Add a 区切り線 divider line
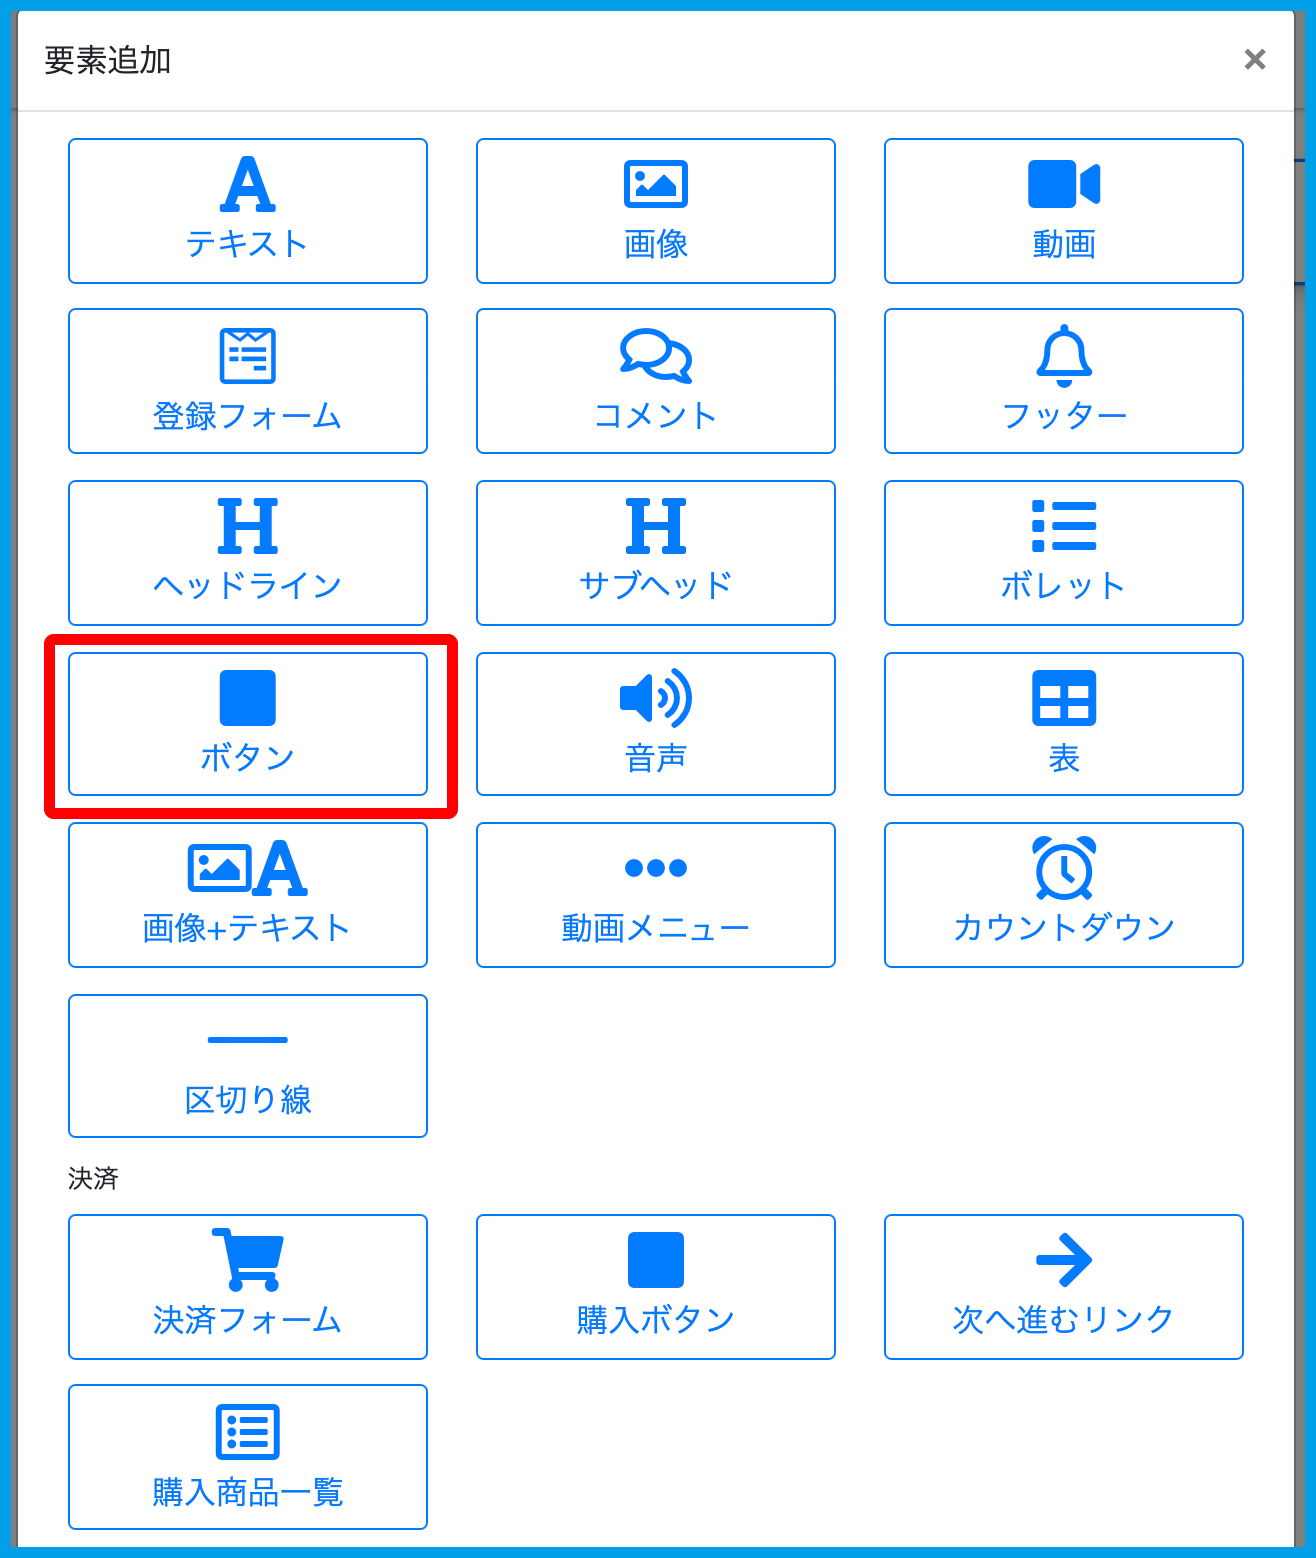Image resolution: width=1316 pixels, height=1558 pixels. 247,1066
